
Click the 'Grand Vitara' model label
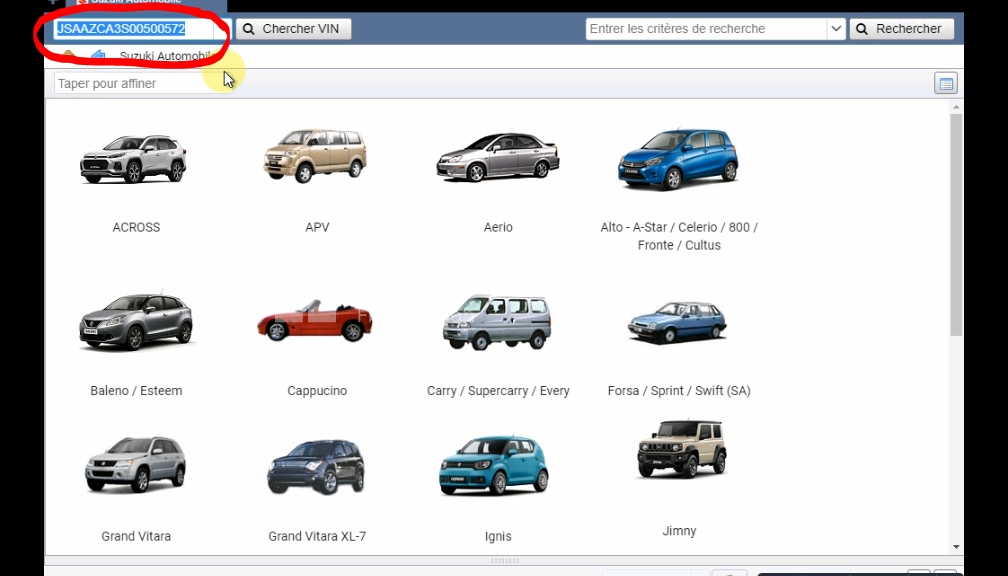pos(136,536)
